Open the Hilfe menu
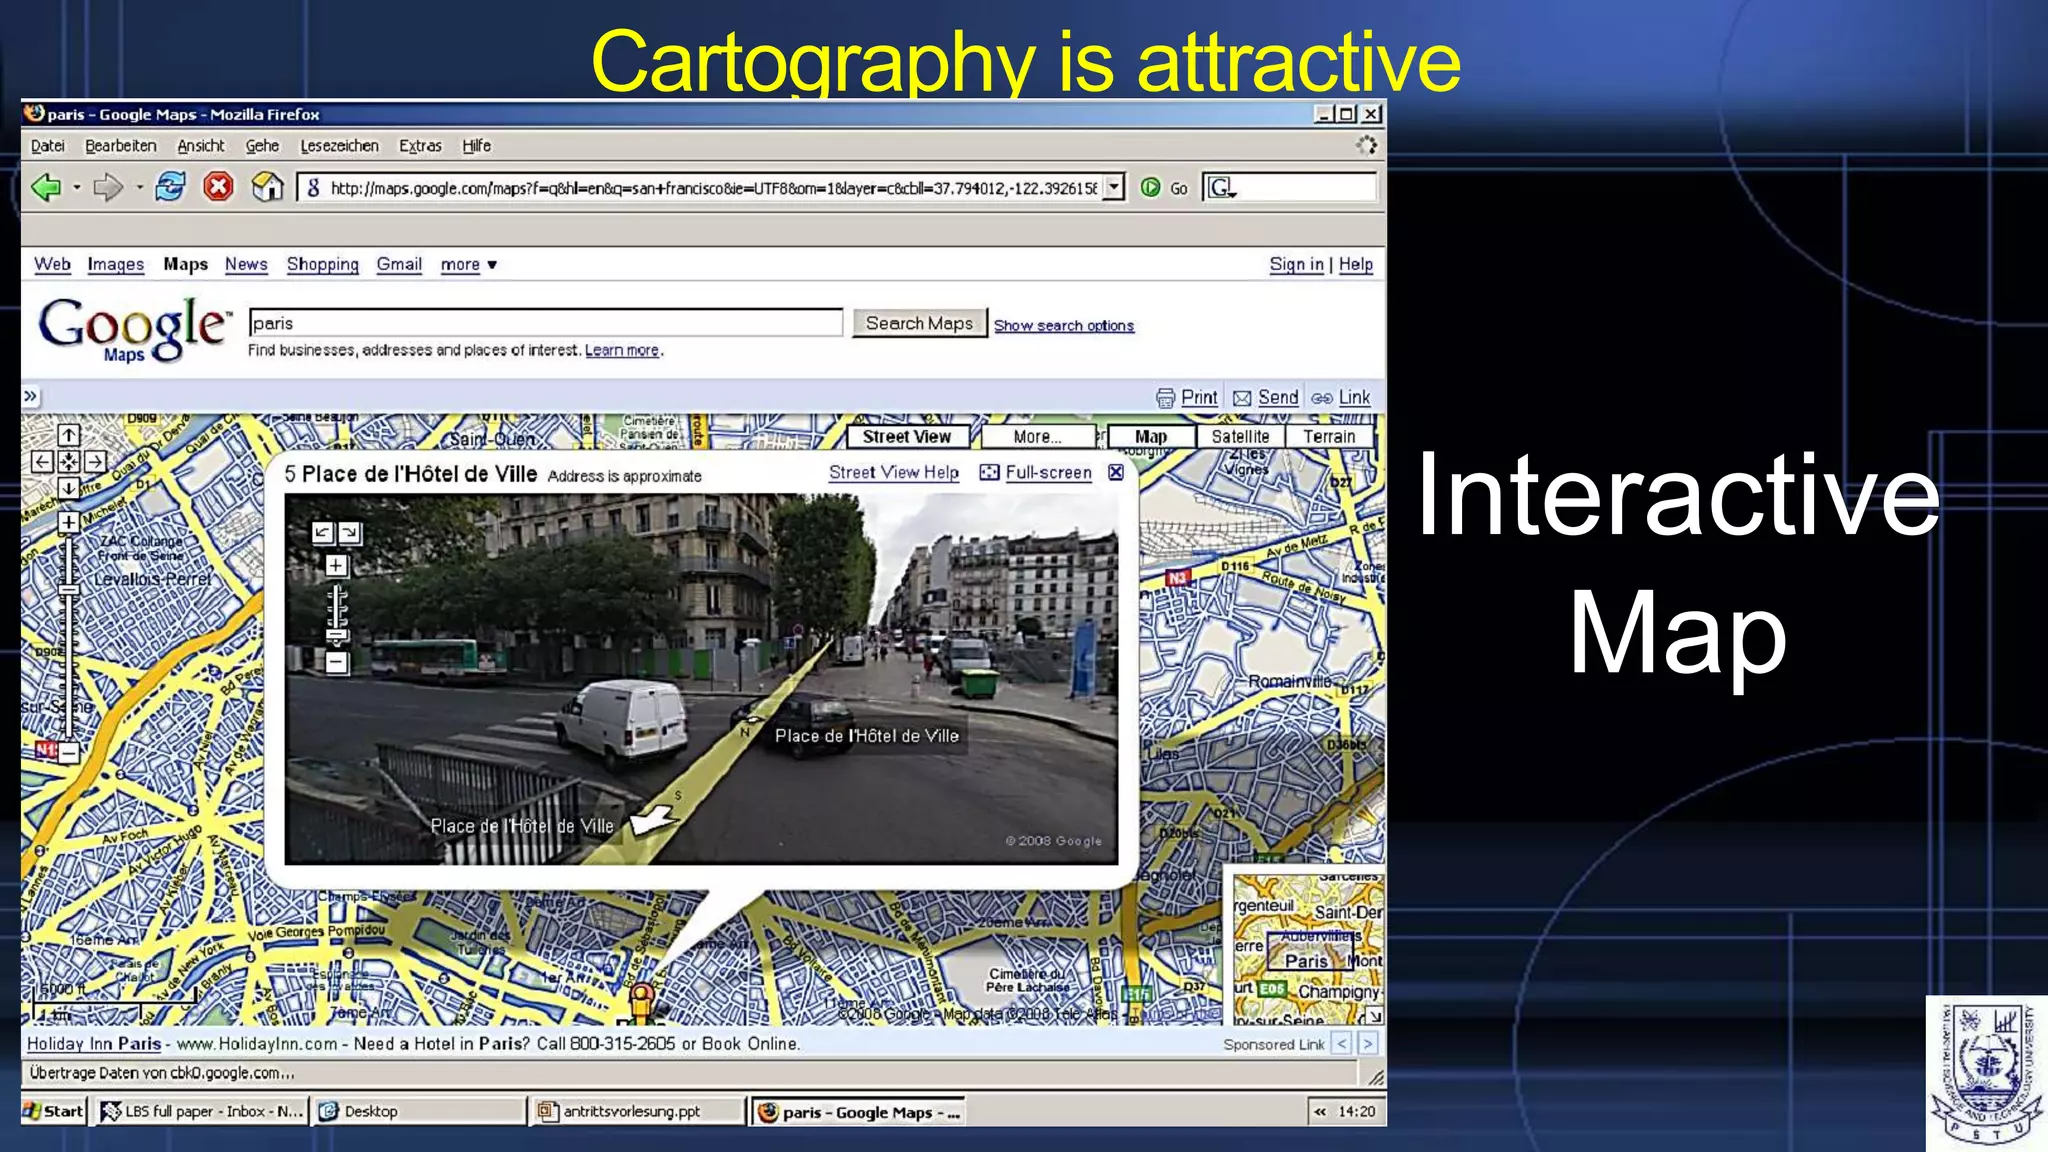Screen dimensions: 2048x1152 point(476,145)
